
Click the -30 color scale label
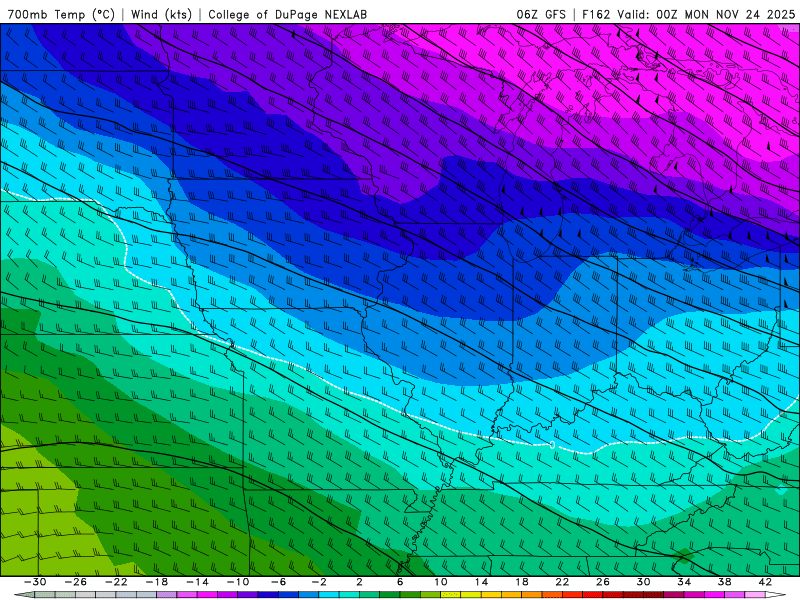[36, 582]
